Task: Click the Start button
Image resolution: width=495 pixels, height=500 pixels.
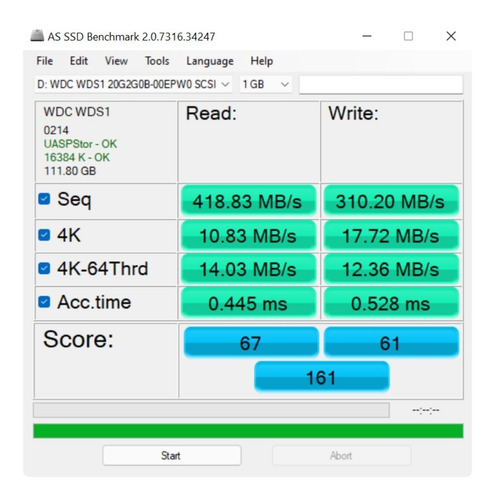Action: 172,455
